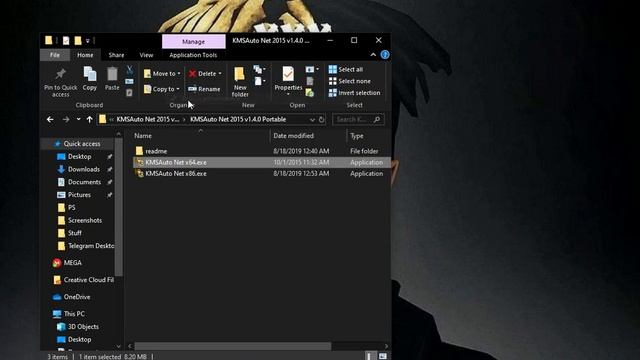640x360 pixels.
Task: Open the Easy access dropdown
Action: click(x=260, y=81)
